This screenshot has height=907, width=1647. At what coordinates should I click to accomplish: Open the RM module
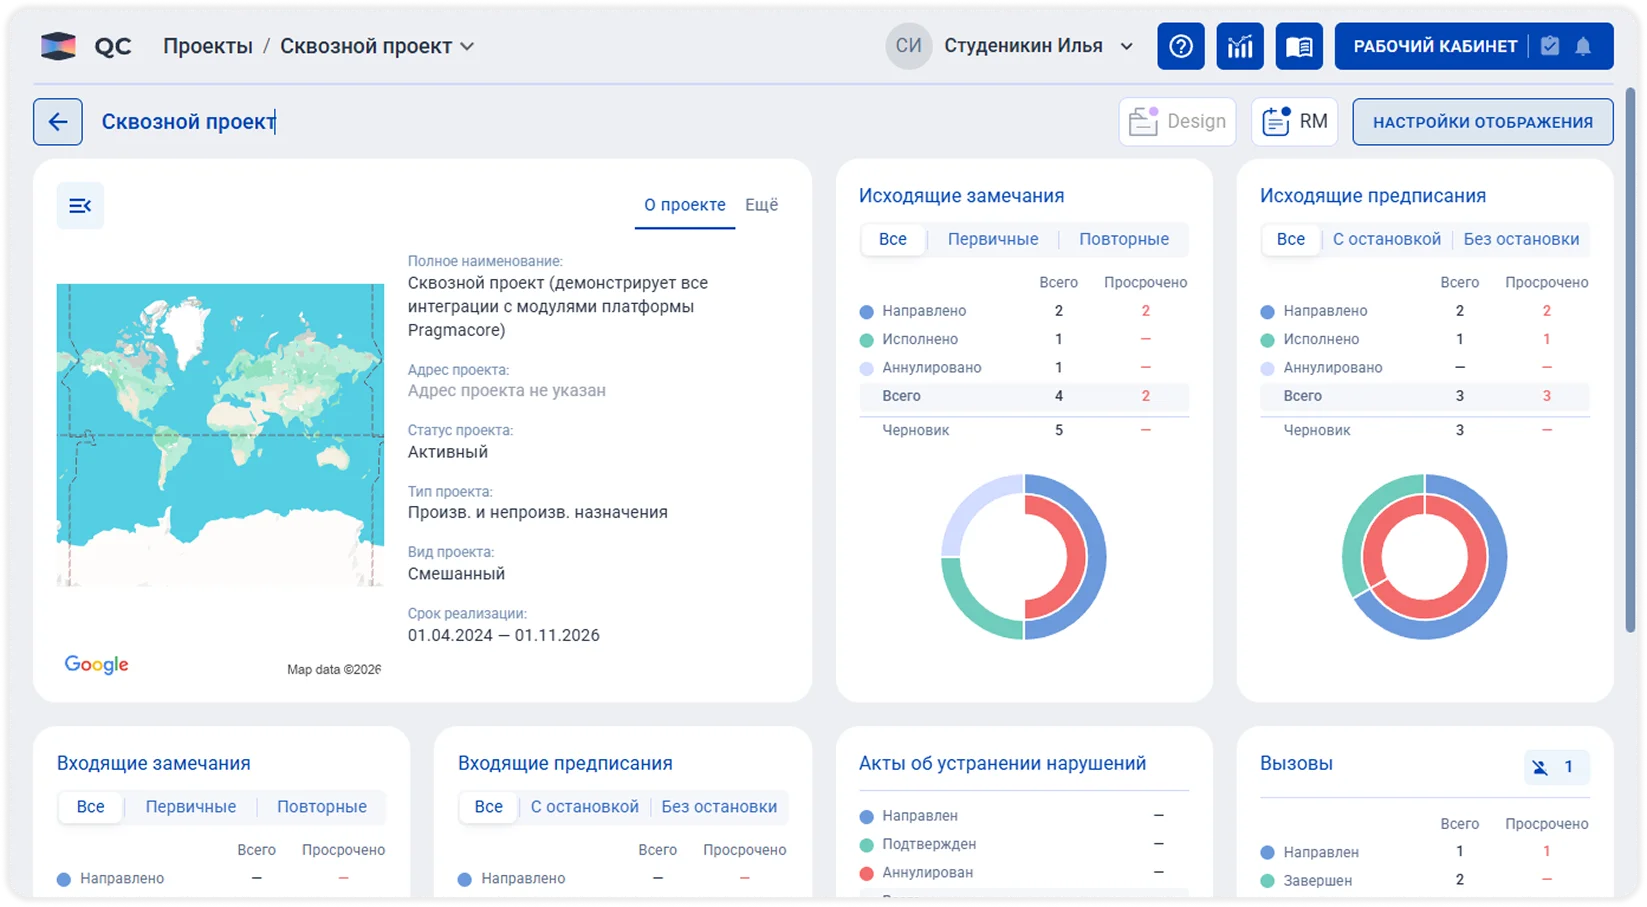click(1294, 122)
